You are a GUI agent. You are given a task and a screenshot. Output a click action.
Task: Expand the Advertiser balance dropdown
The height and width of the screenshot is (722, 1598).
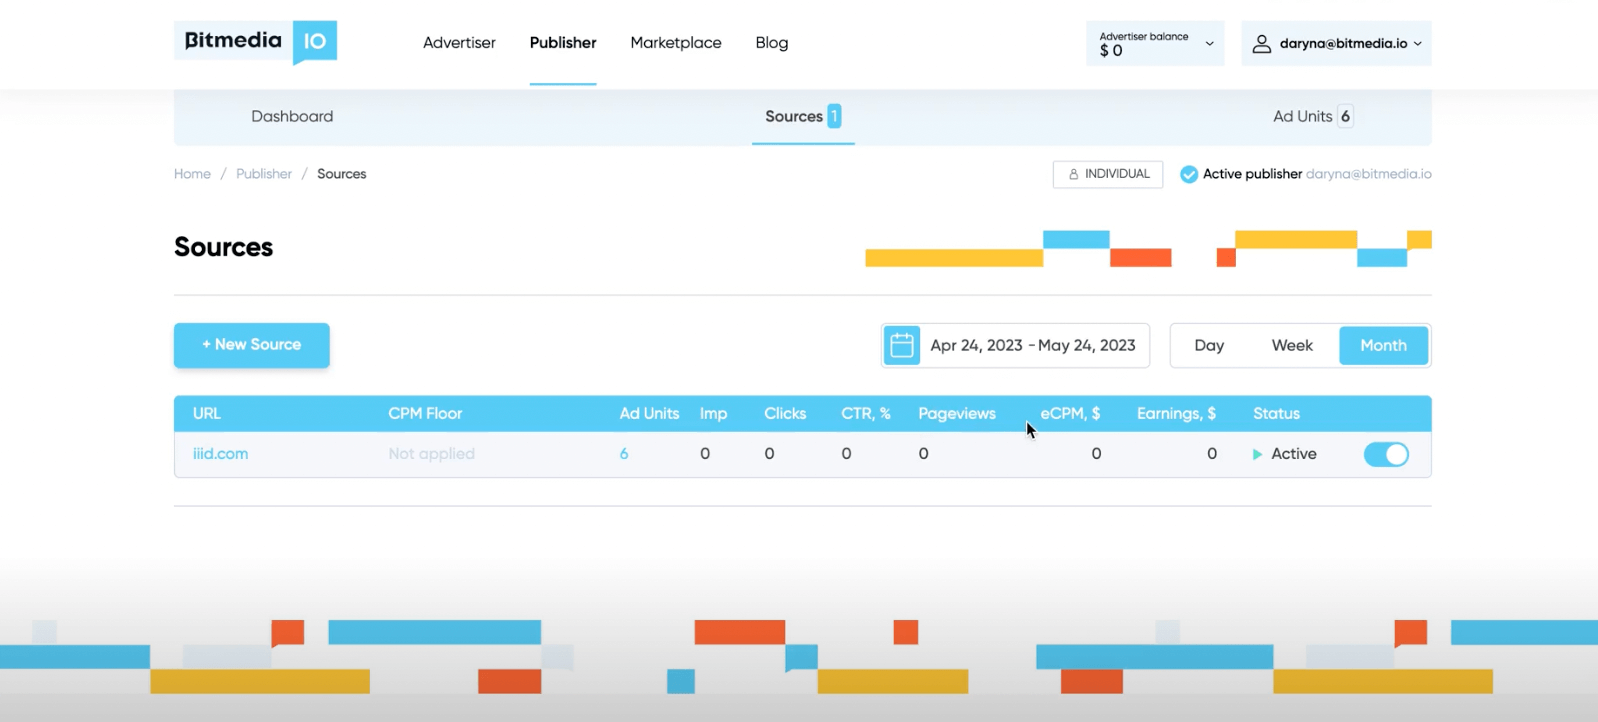[x=1209, y=44]
